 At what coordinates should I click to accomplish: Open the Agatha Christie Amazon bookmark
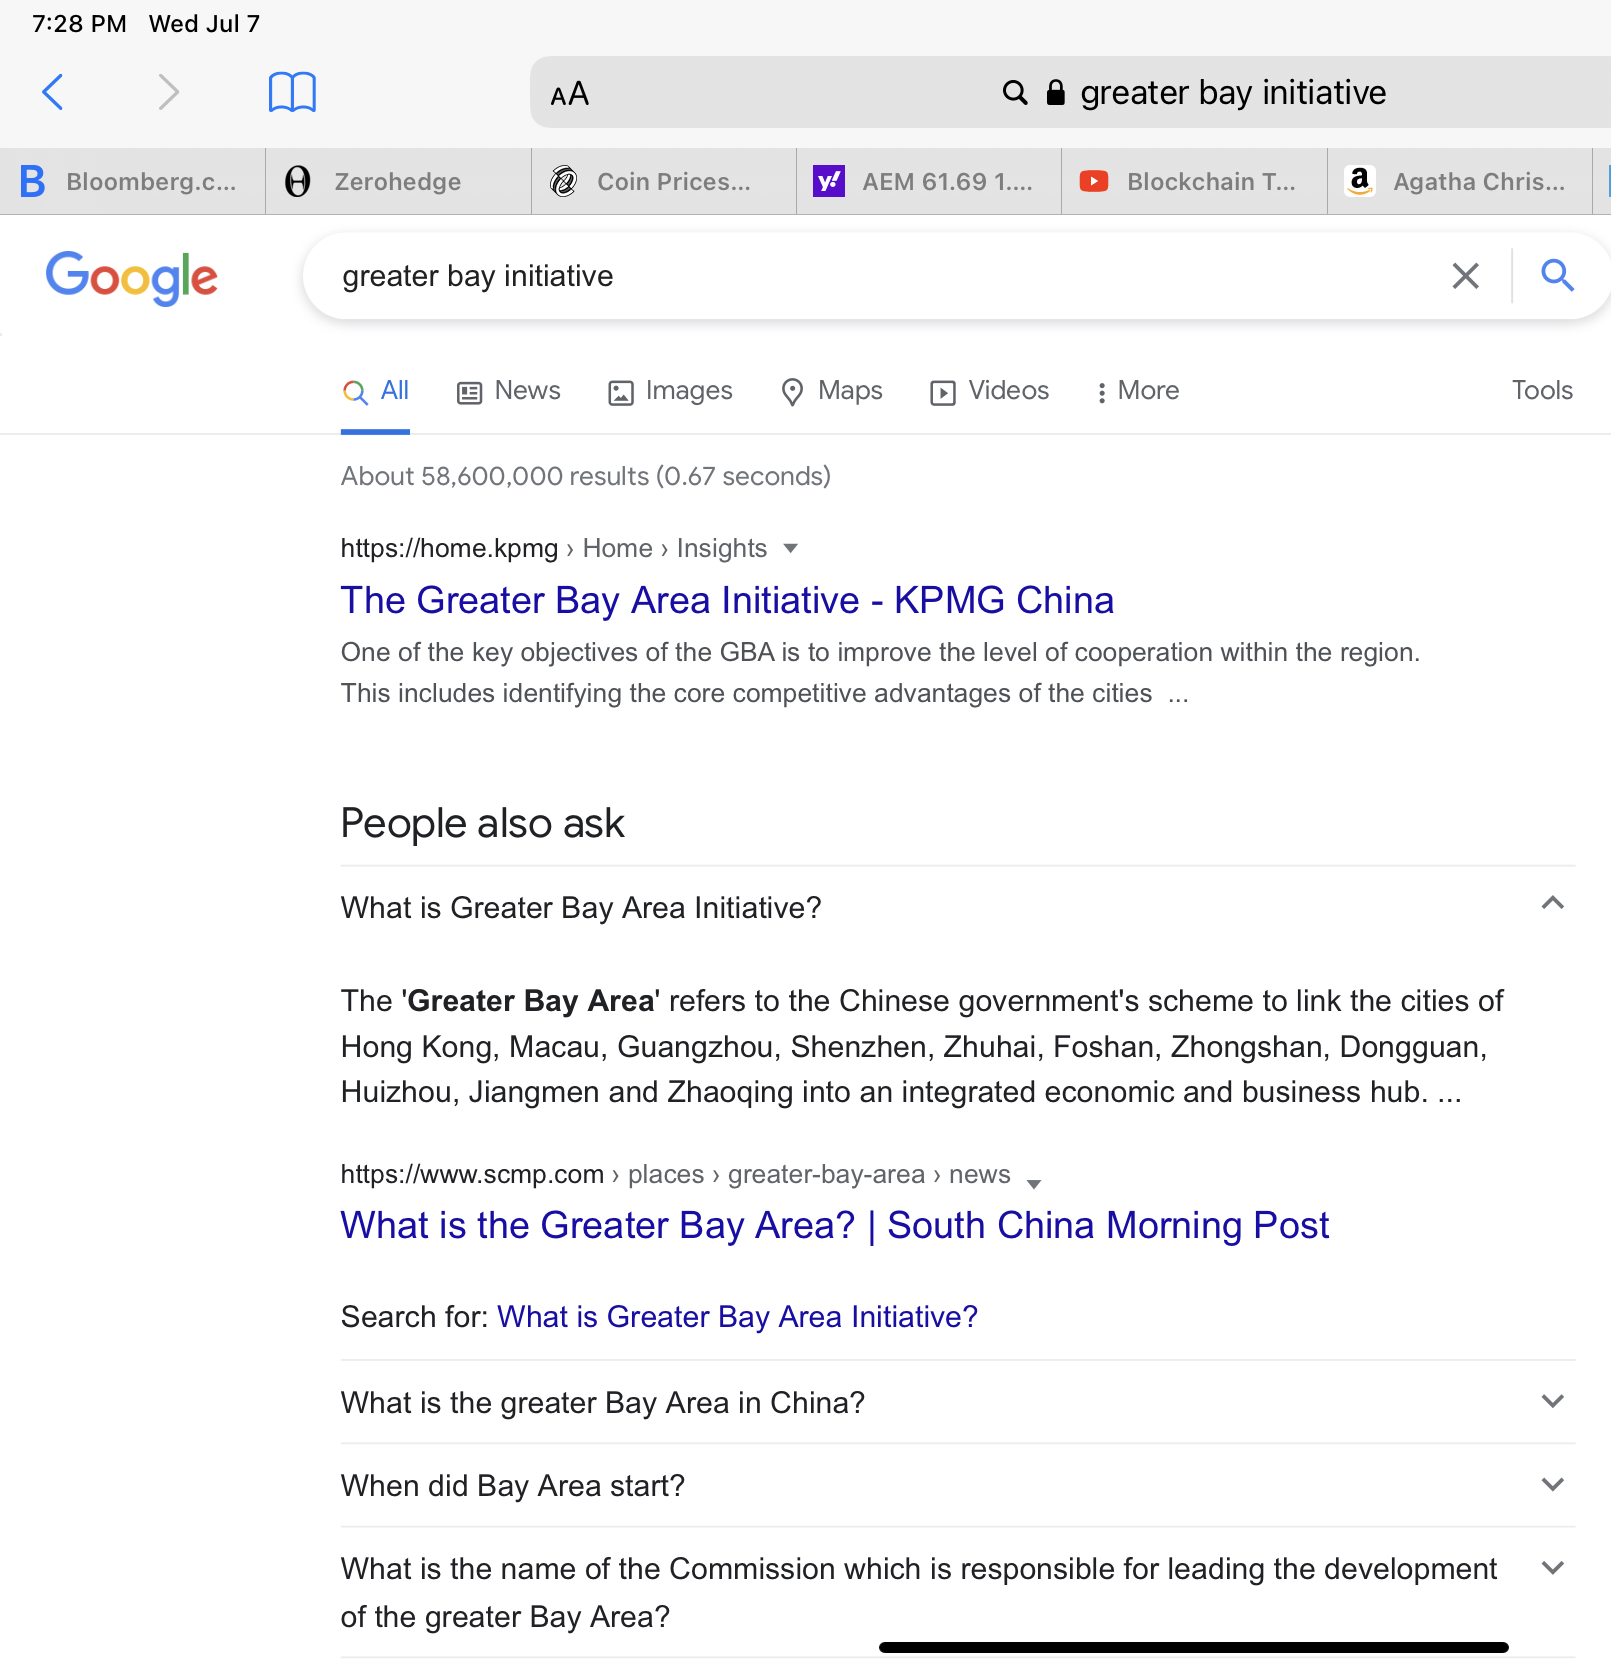(x=1459, y=181)
